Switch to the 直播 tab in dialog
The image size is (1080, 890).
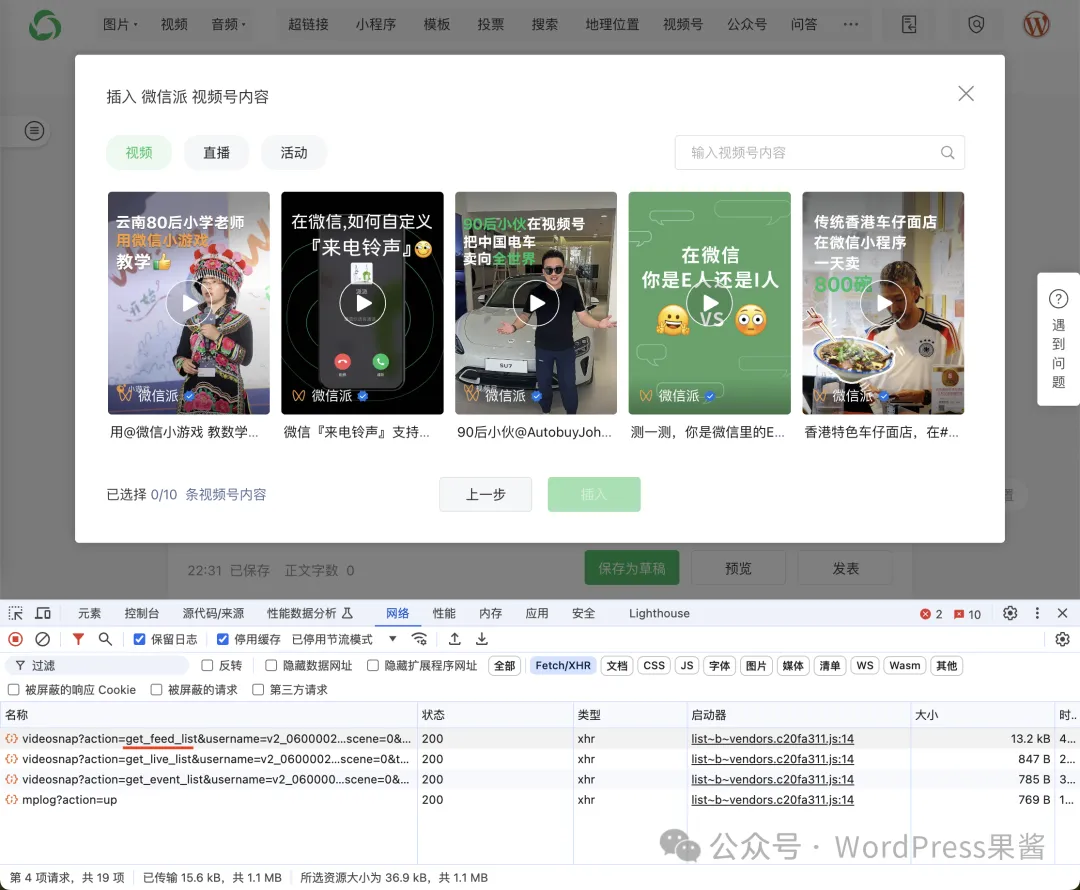pos(216,152)
